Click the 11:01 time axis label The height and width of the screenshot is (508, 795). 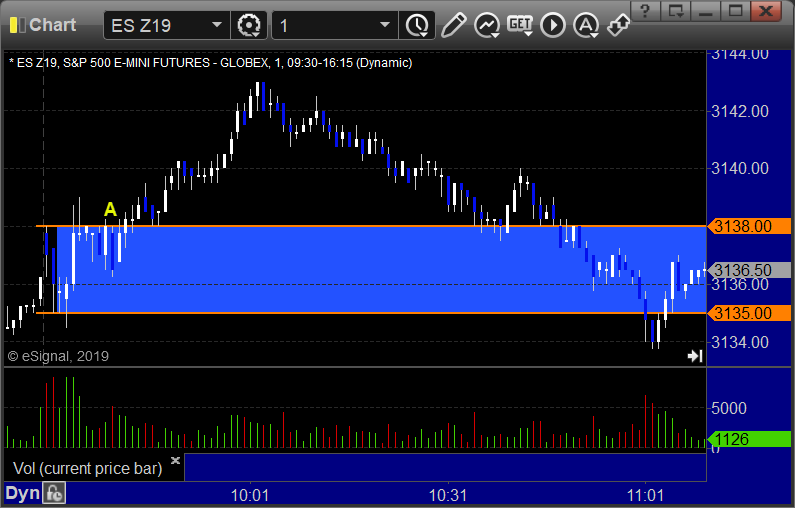645,495
